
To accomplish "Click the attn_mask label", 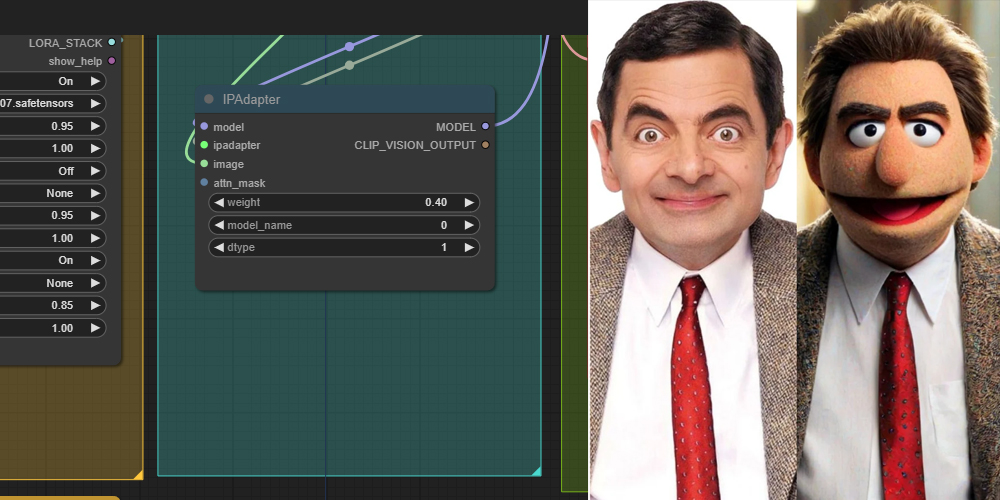I will [x=239, y=183].
